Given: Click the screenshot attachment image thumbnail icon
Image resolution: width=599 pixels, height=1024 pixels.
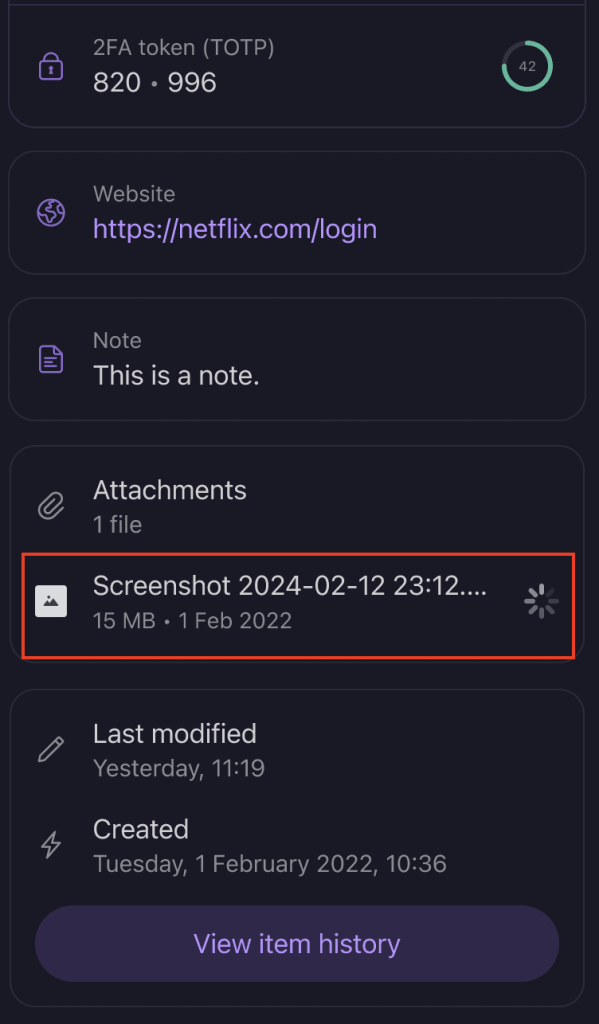Looking at the screenshot, I should tap(51, 601).
